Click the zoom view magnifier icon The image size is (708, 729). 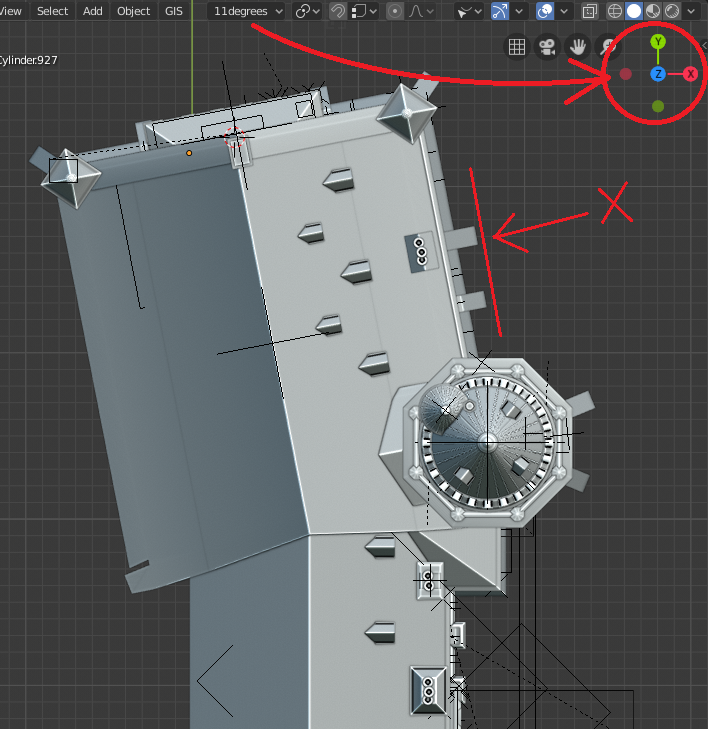click(608, 46)
